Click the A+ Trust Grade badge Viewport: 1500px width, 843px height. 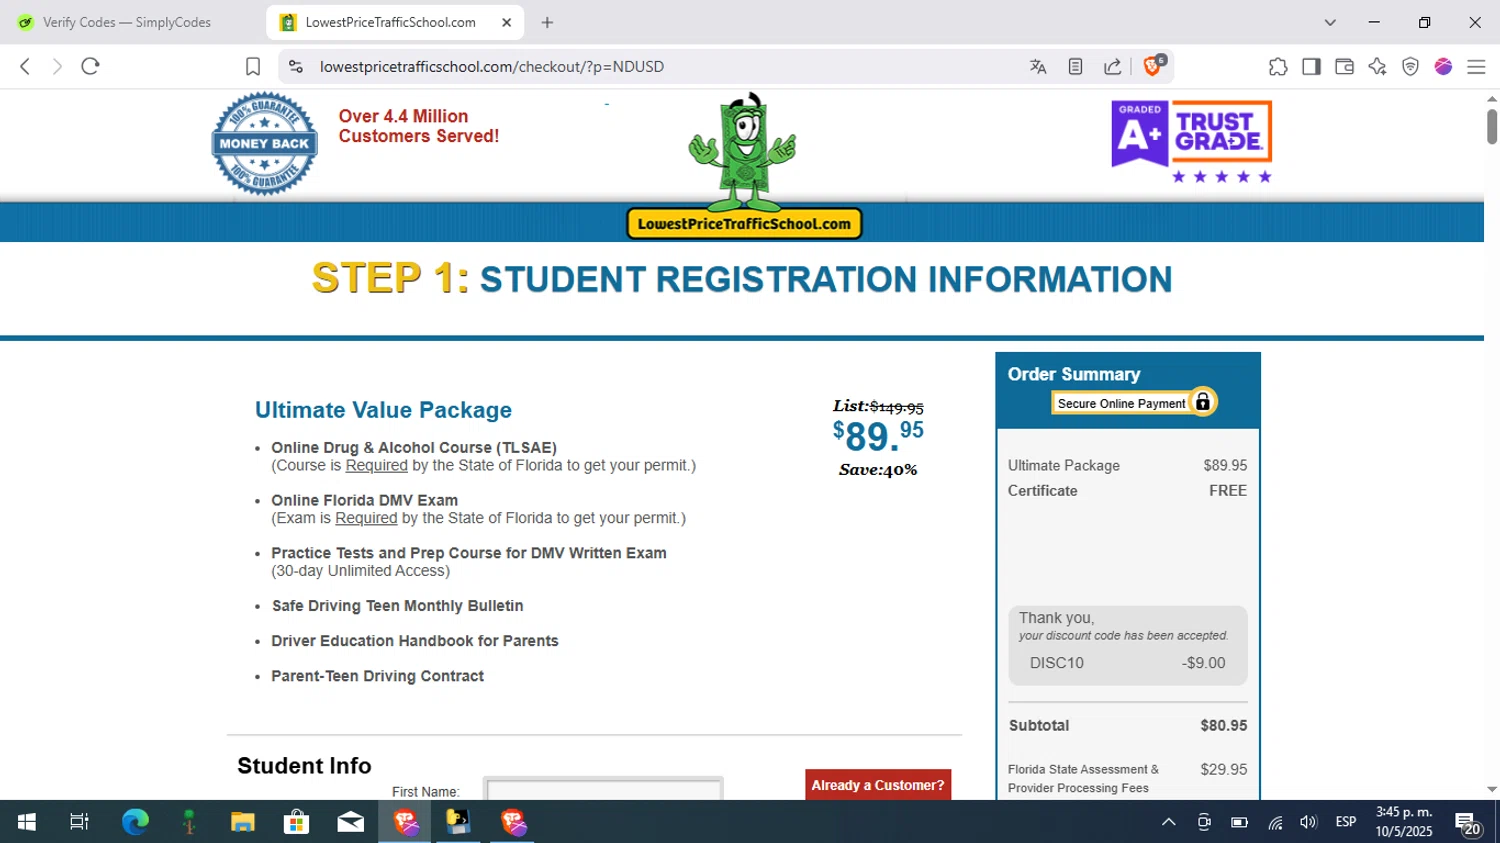[1192, 142]
